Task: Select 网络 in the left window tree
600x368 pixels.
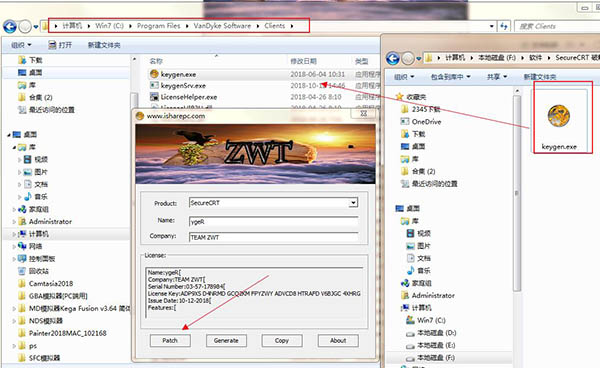Action: (x=30, y=246)
